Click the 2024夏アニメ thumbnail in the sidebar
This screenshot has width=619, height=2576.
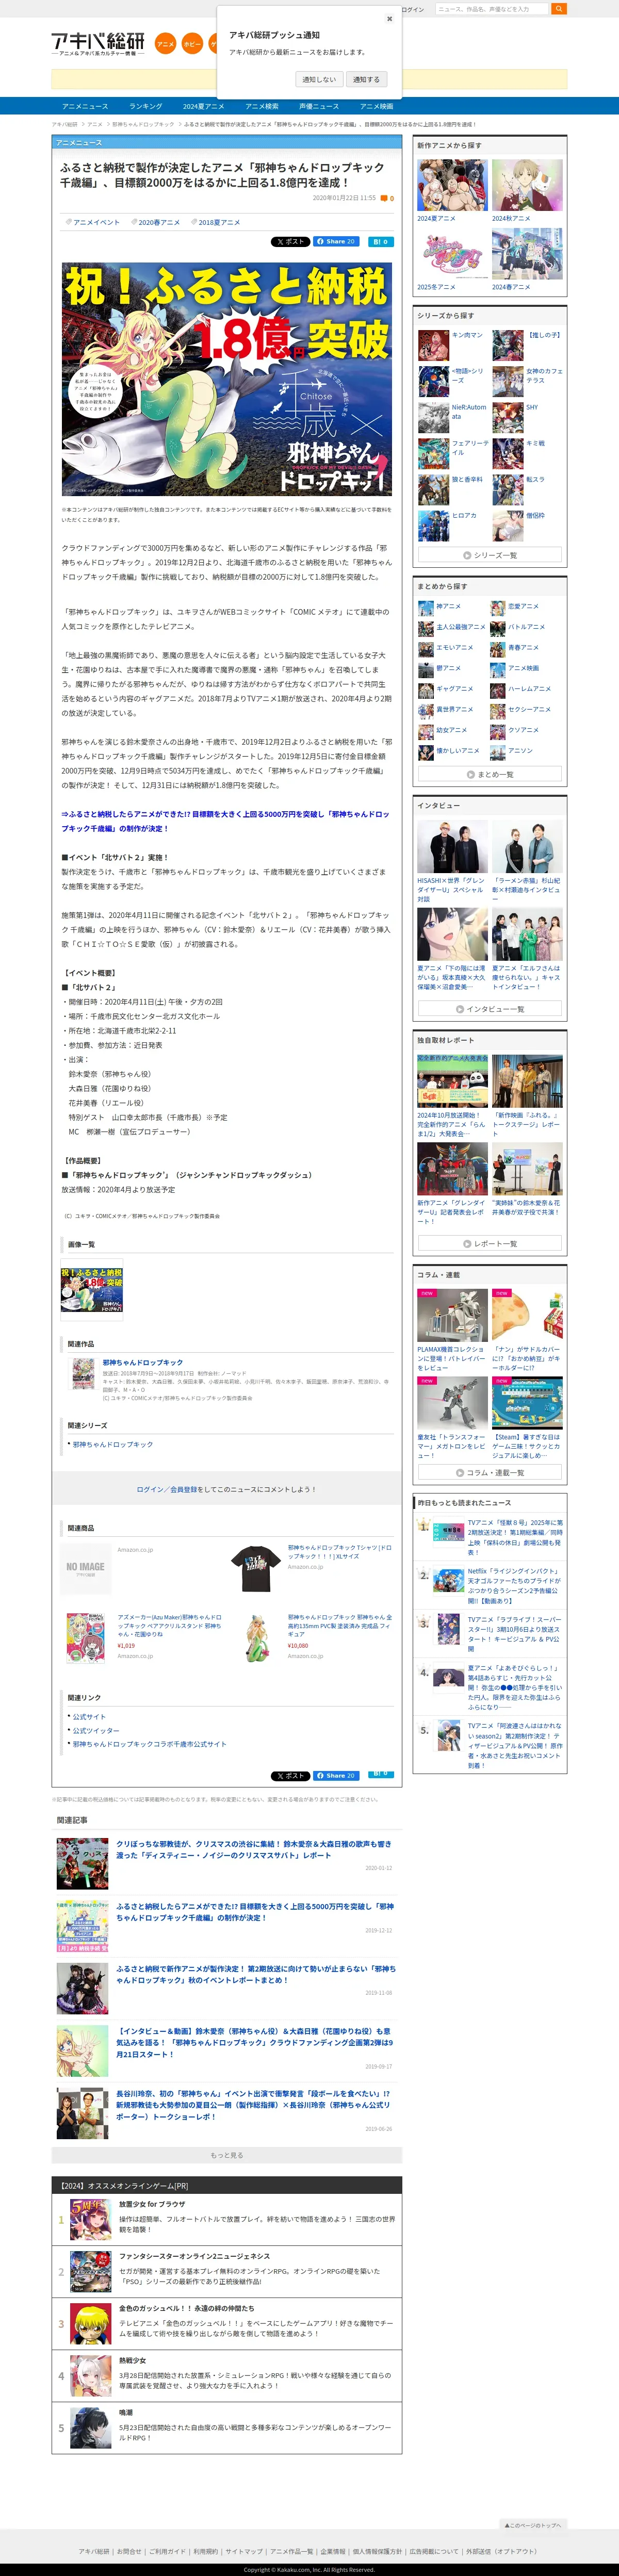[452, 185]
